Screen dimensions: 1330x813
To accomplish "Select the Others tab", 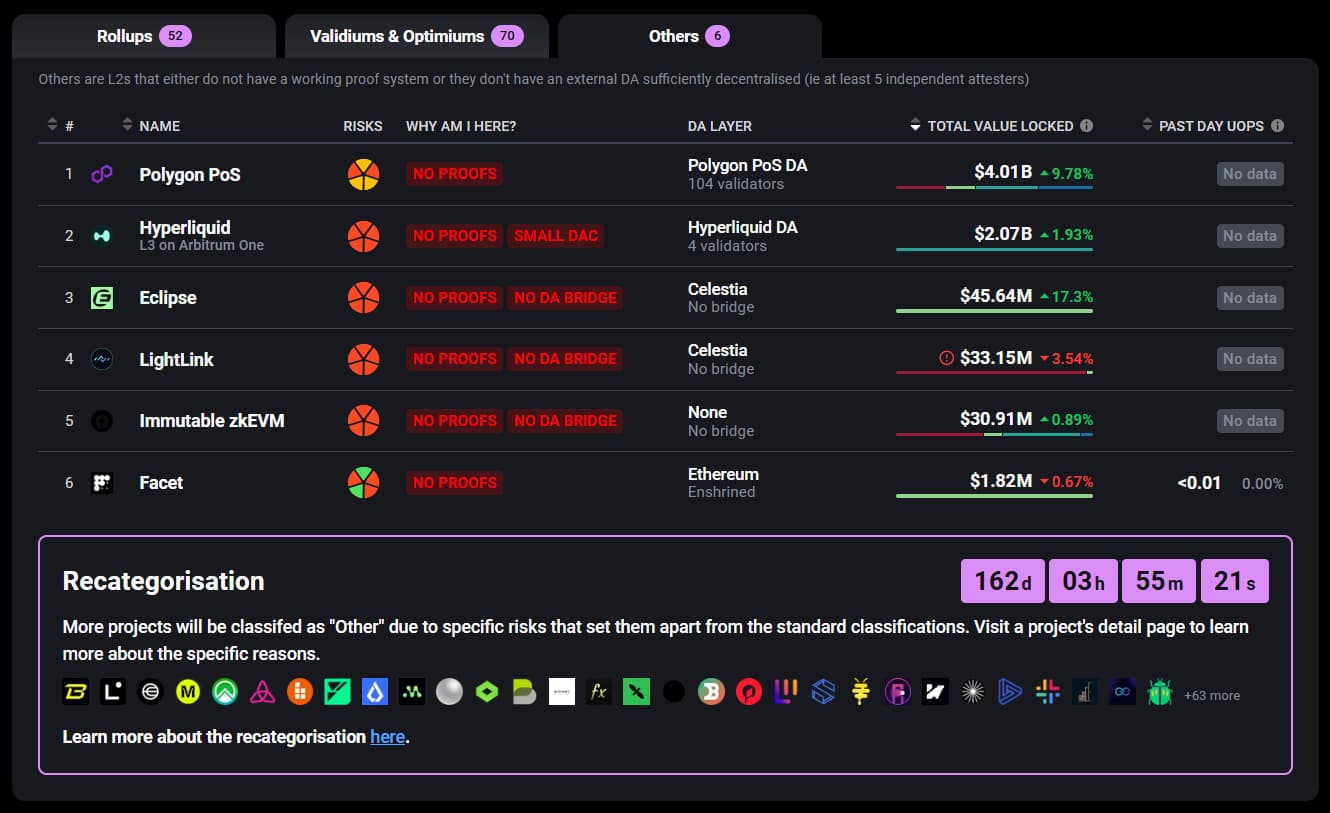I will tap(689, 36).
